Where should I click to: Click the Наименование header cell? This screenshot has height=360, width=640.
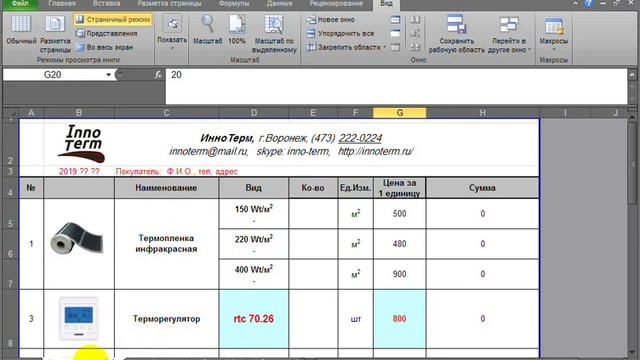pos(167,188)
